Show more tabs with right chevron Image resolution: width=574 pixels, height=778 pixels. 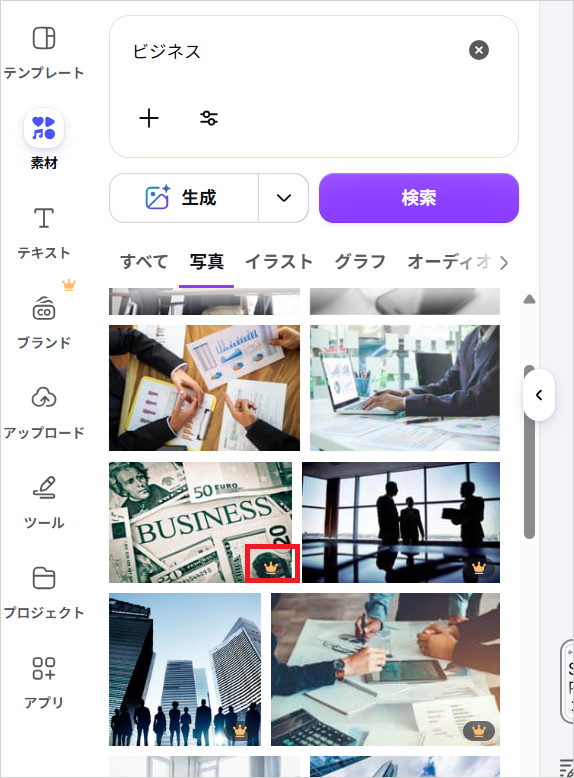504,262
